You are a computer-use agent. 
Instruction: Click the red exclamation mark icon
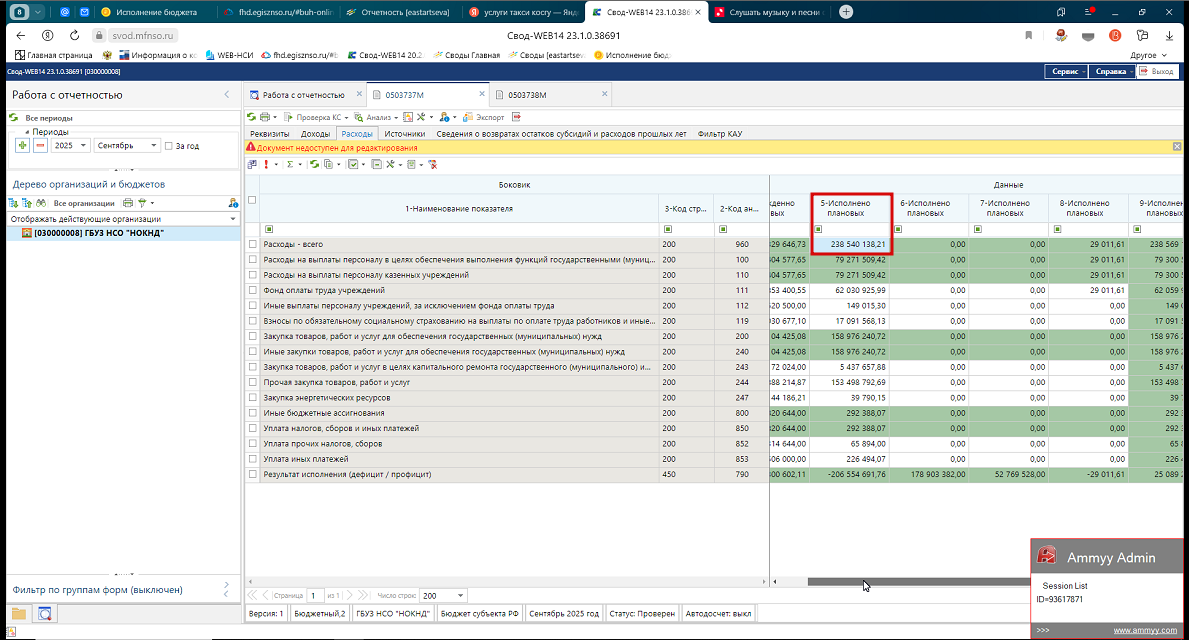click(x=266, y=164)
